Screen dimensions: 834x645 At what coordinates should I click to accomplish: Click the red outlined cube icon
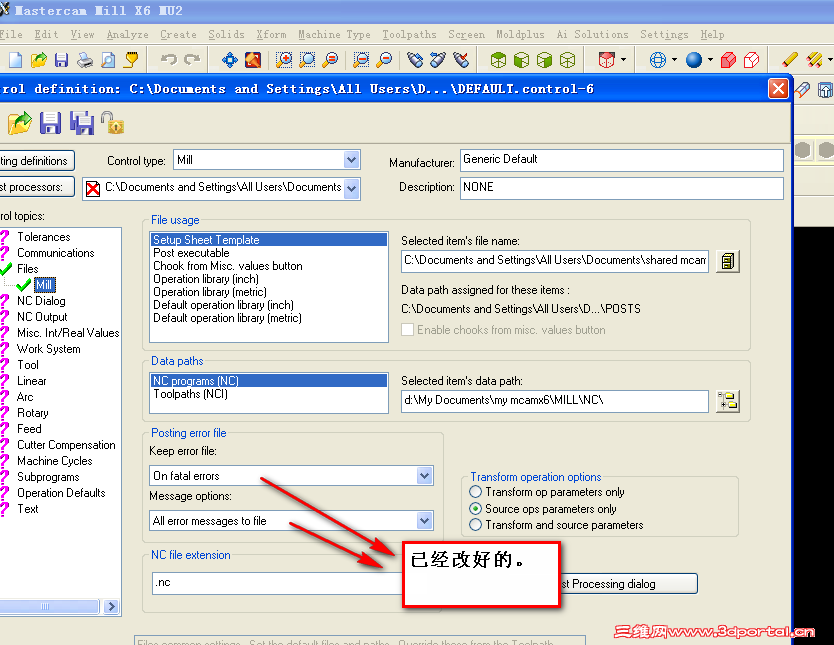click(751, 60)
